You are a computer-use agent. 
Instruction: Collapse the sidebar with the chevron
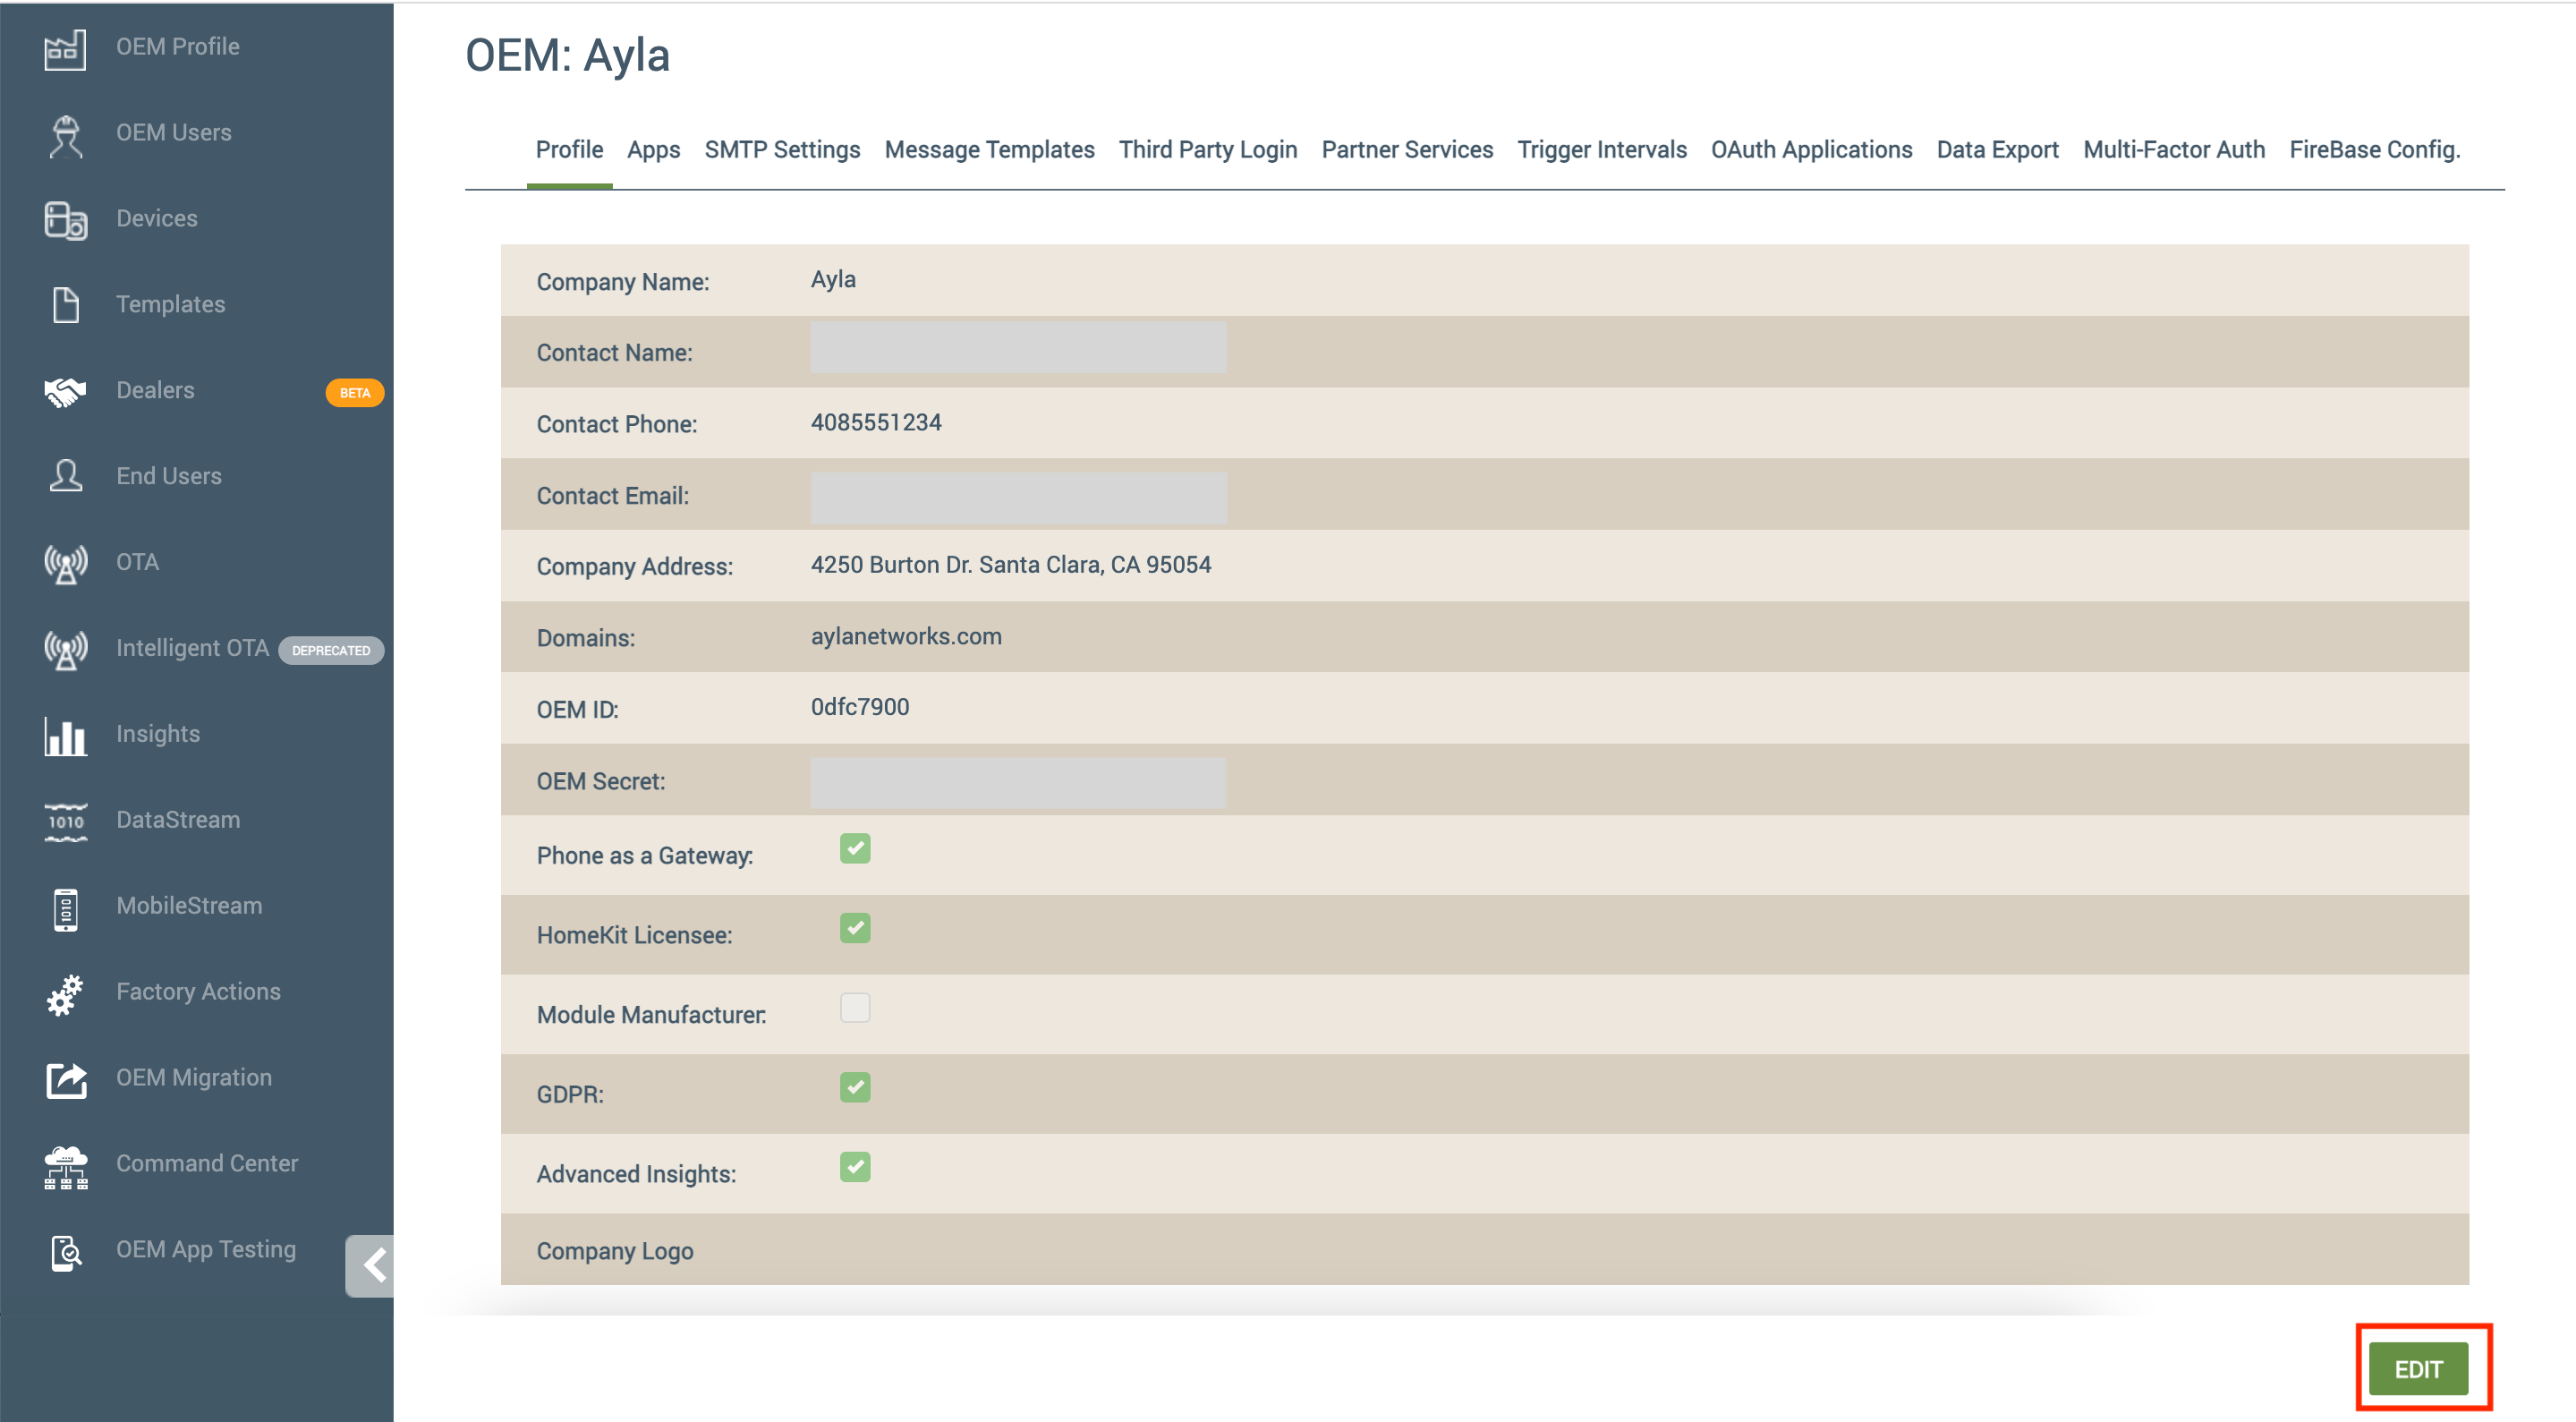coord(371,1265)
